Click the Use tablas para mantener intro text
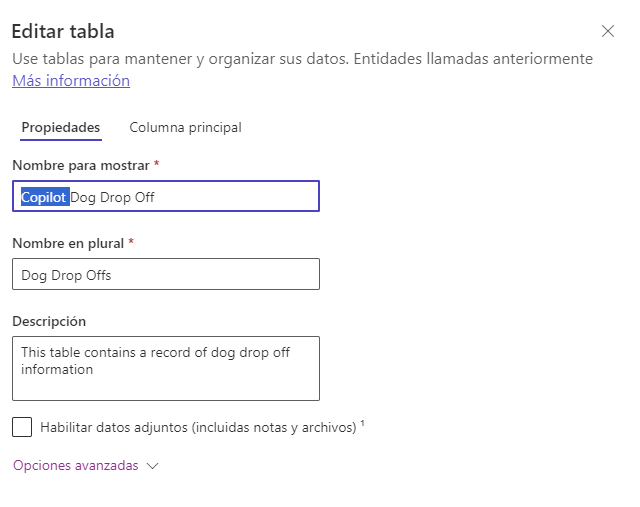640x507 pixels. [x=300, y=59]
